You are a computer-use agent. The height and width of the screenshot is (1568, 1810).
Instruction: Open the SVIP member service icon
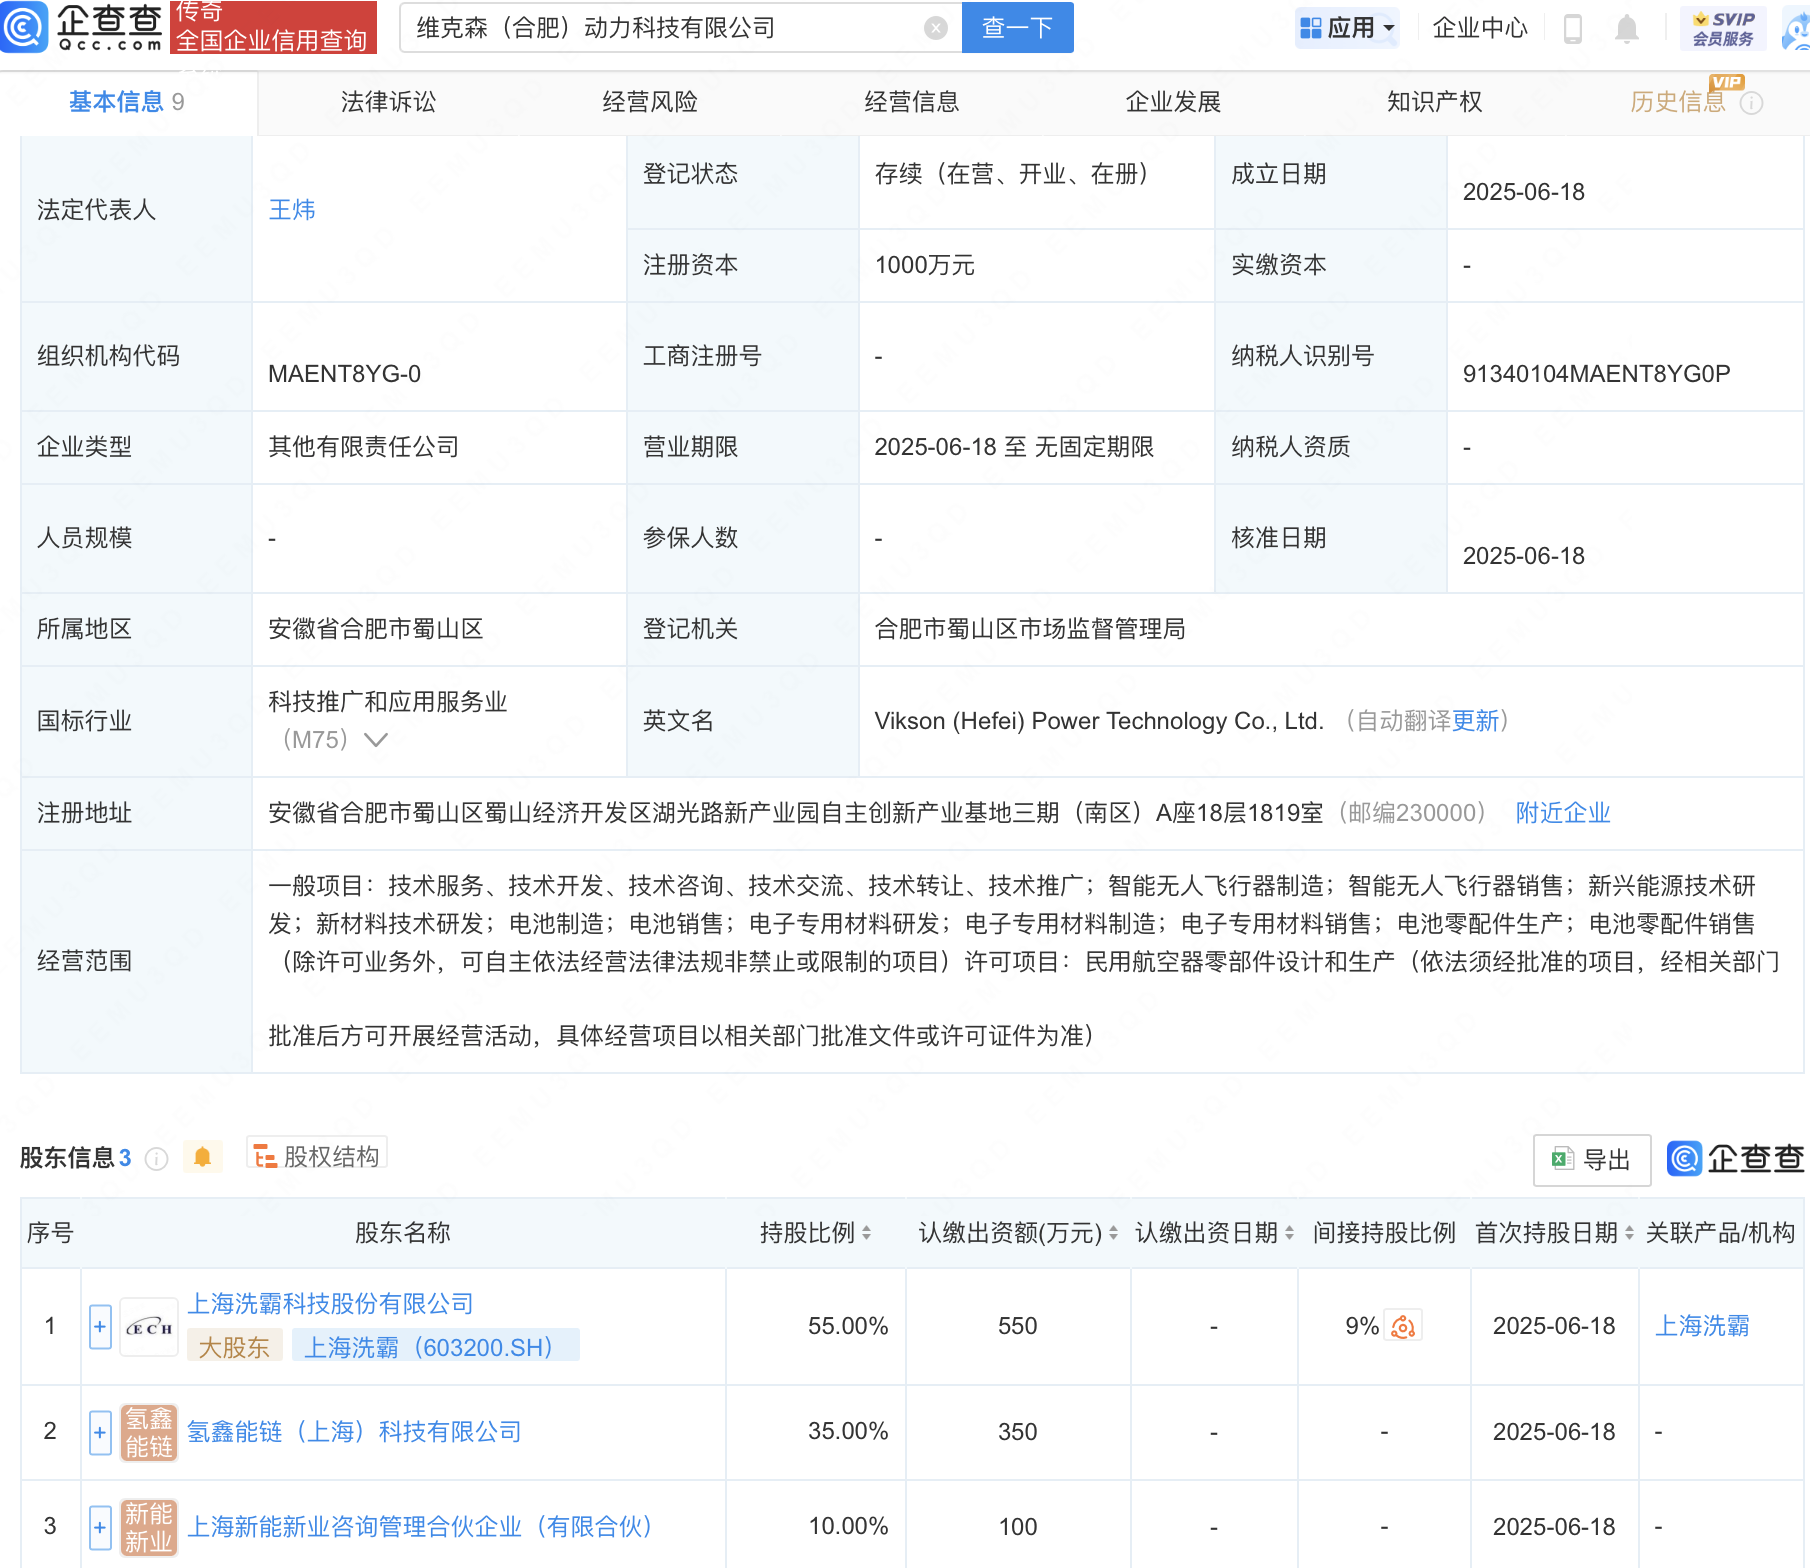[x=1723, y=28]
